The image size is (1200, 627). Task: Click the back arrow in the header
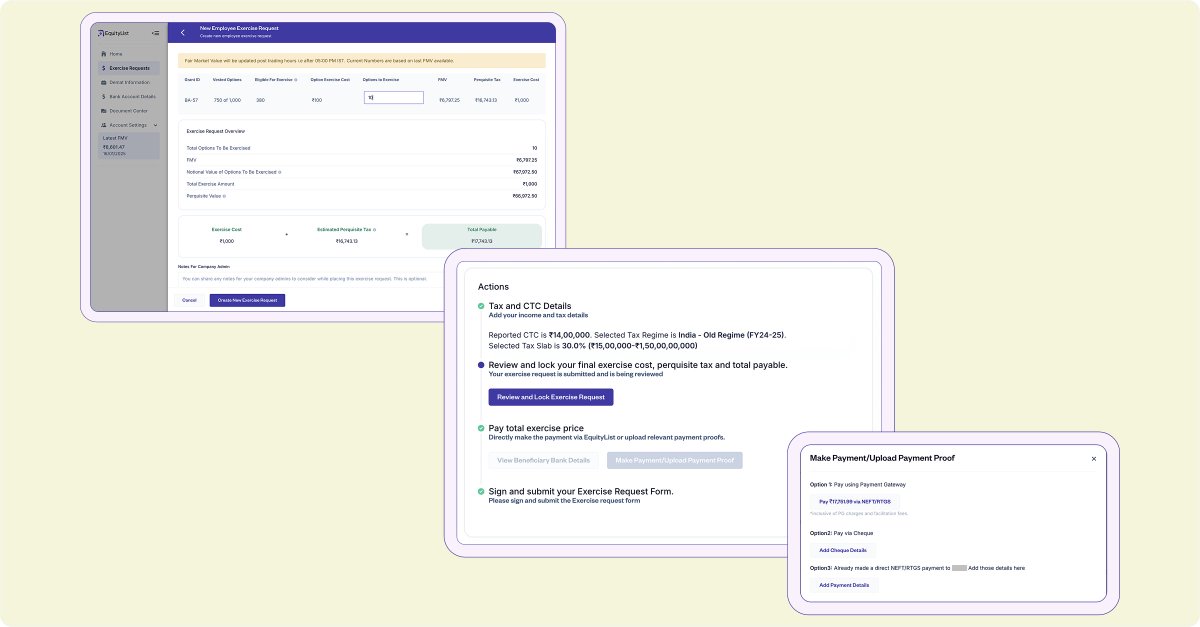182,33
